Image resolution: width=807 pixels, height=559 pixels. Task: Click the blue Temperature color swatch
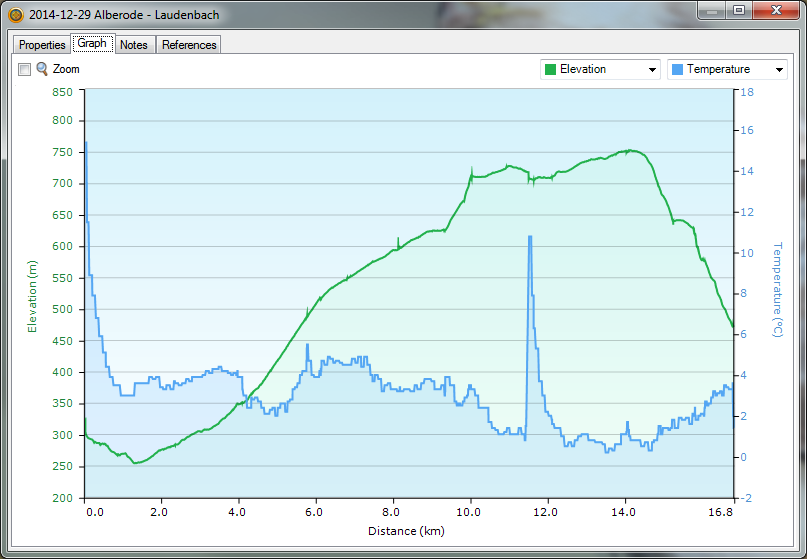pos(677,69)
